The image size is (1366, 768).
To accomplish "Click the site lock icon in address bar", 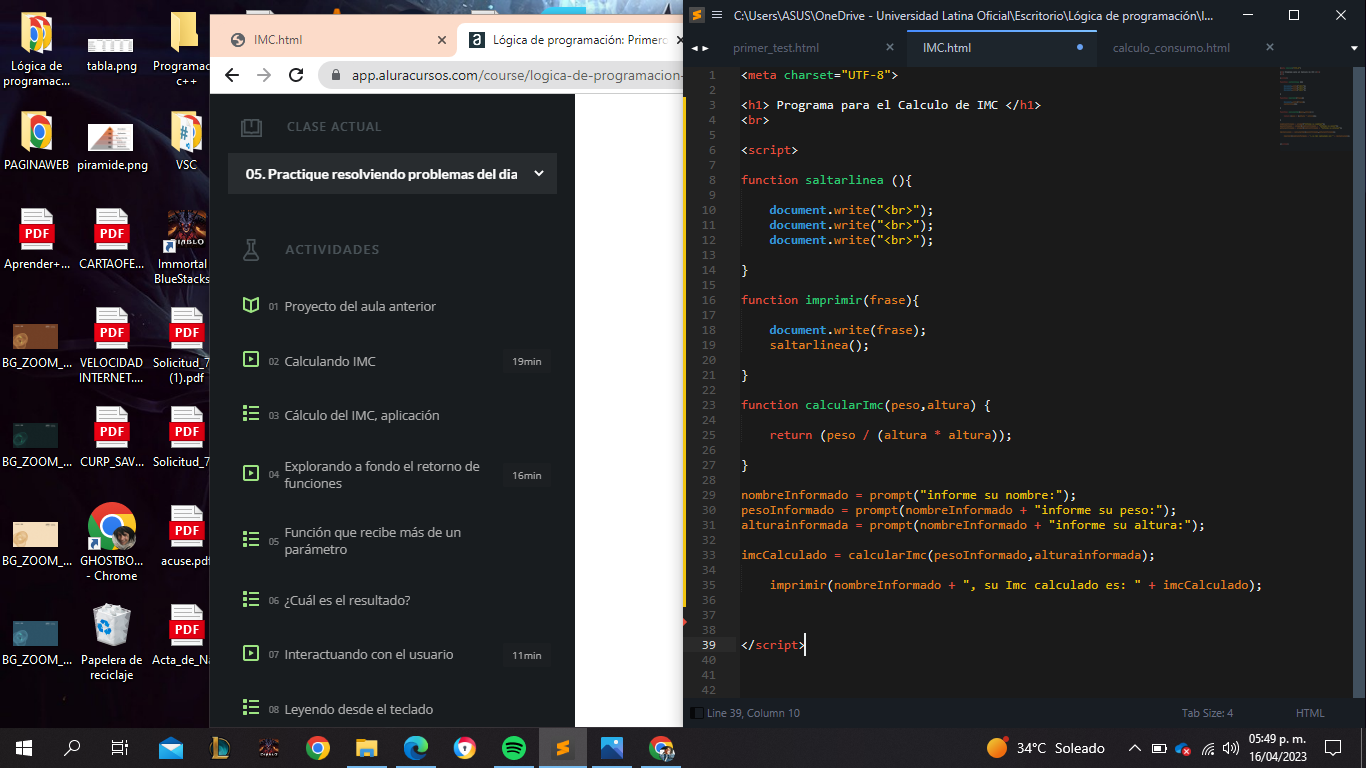I will point(335,75).
